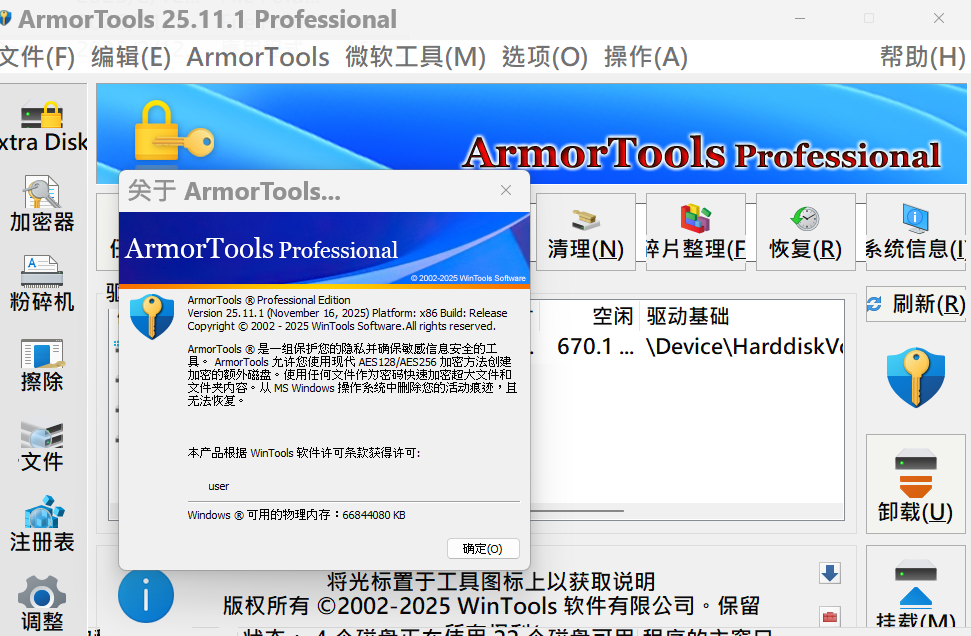The image size is (971, 636).
Task: Select the 擦除 wipe tool
Action: coord(42,364)
